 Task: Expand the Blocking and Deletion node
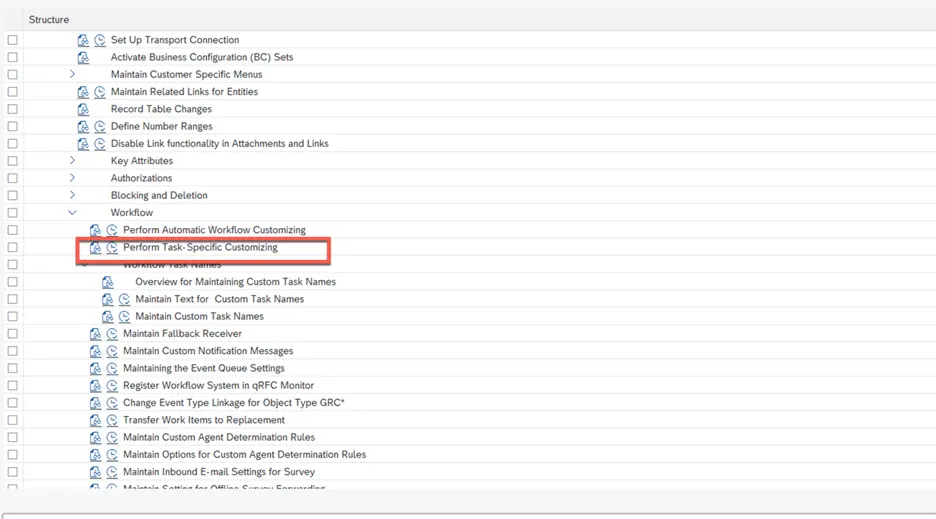coord(72,195)
